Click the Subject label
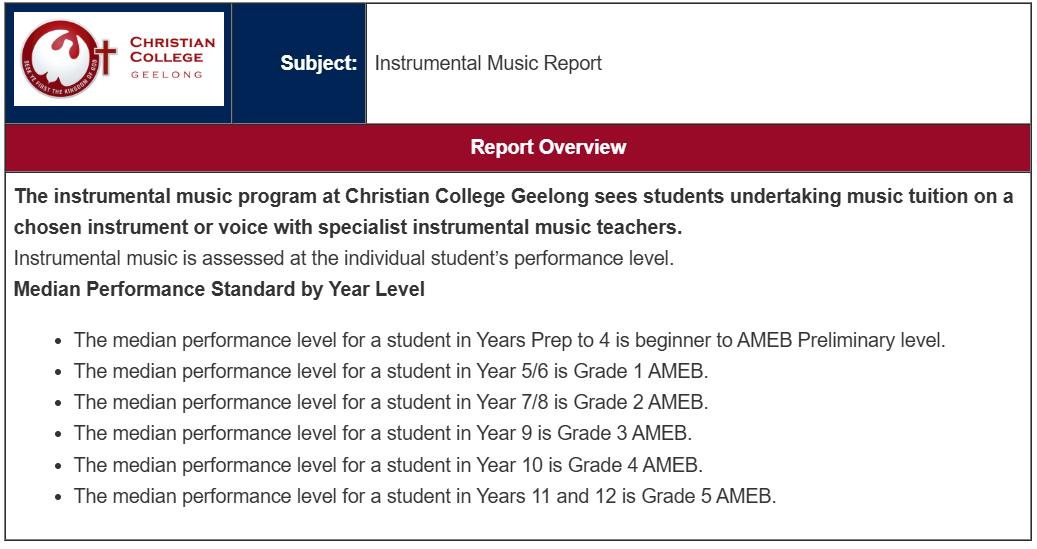Screen dimensions: 1037x549 318,63
